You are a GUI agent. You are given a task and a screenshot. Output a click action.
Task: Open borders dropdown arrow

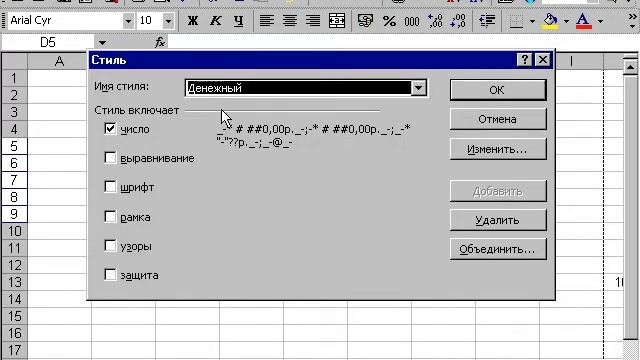pyautogui.click(x=532, y=21)
